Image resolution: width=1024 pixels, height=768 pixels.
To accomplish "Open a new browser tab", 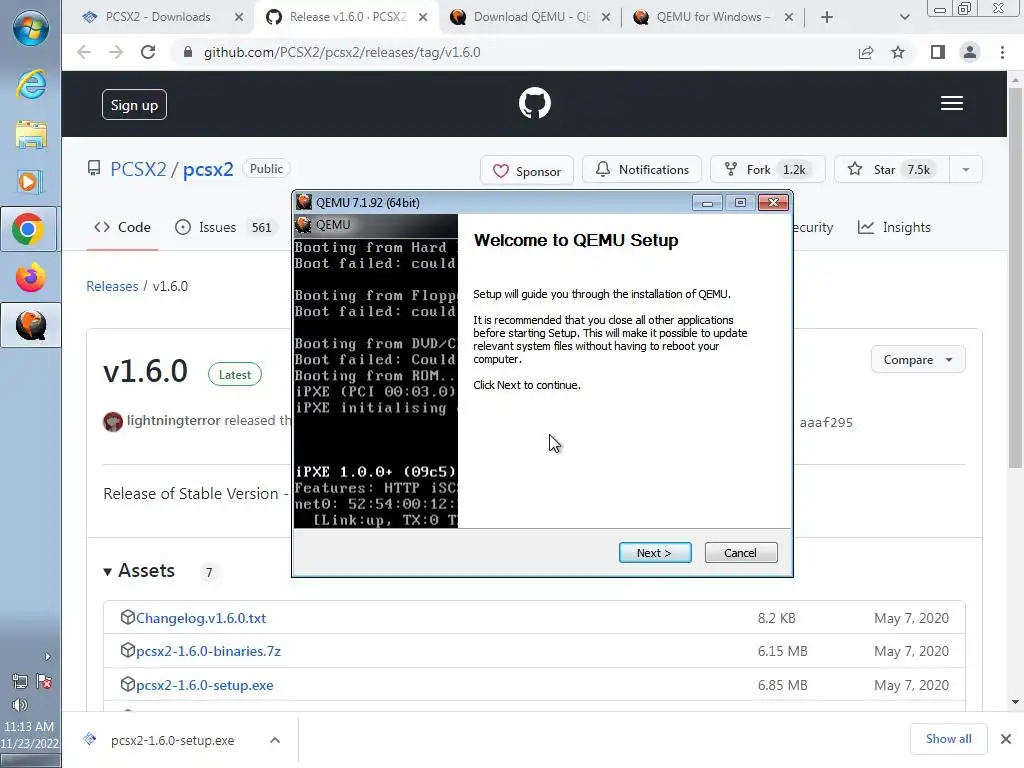I will (827, 17).
